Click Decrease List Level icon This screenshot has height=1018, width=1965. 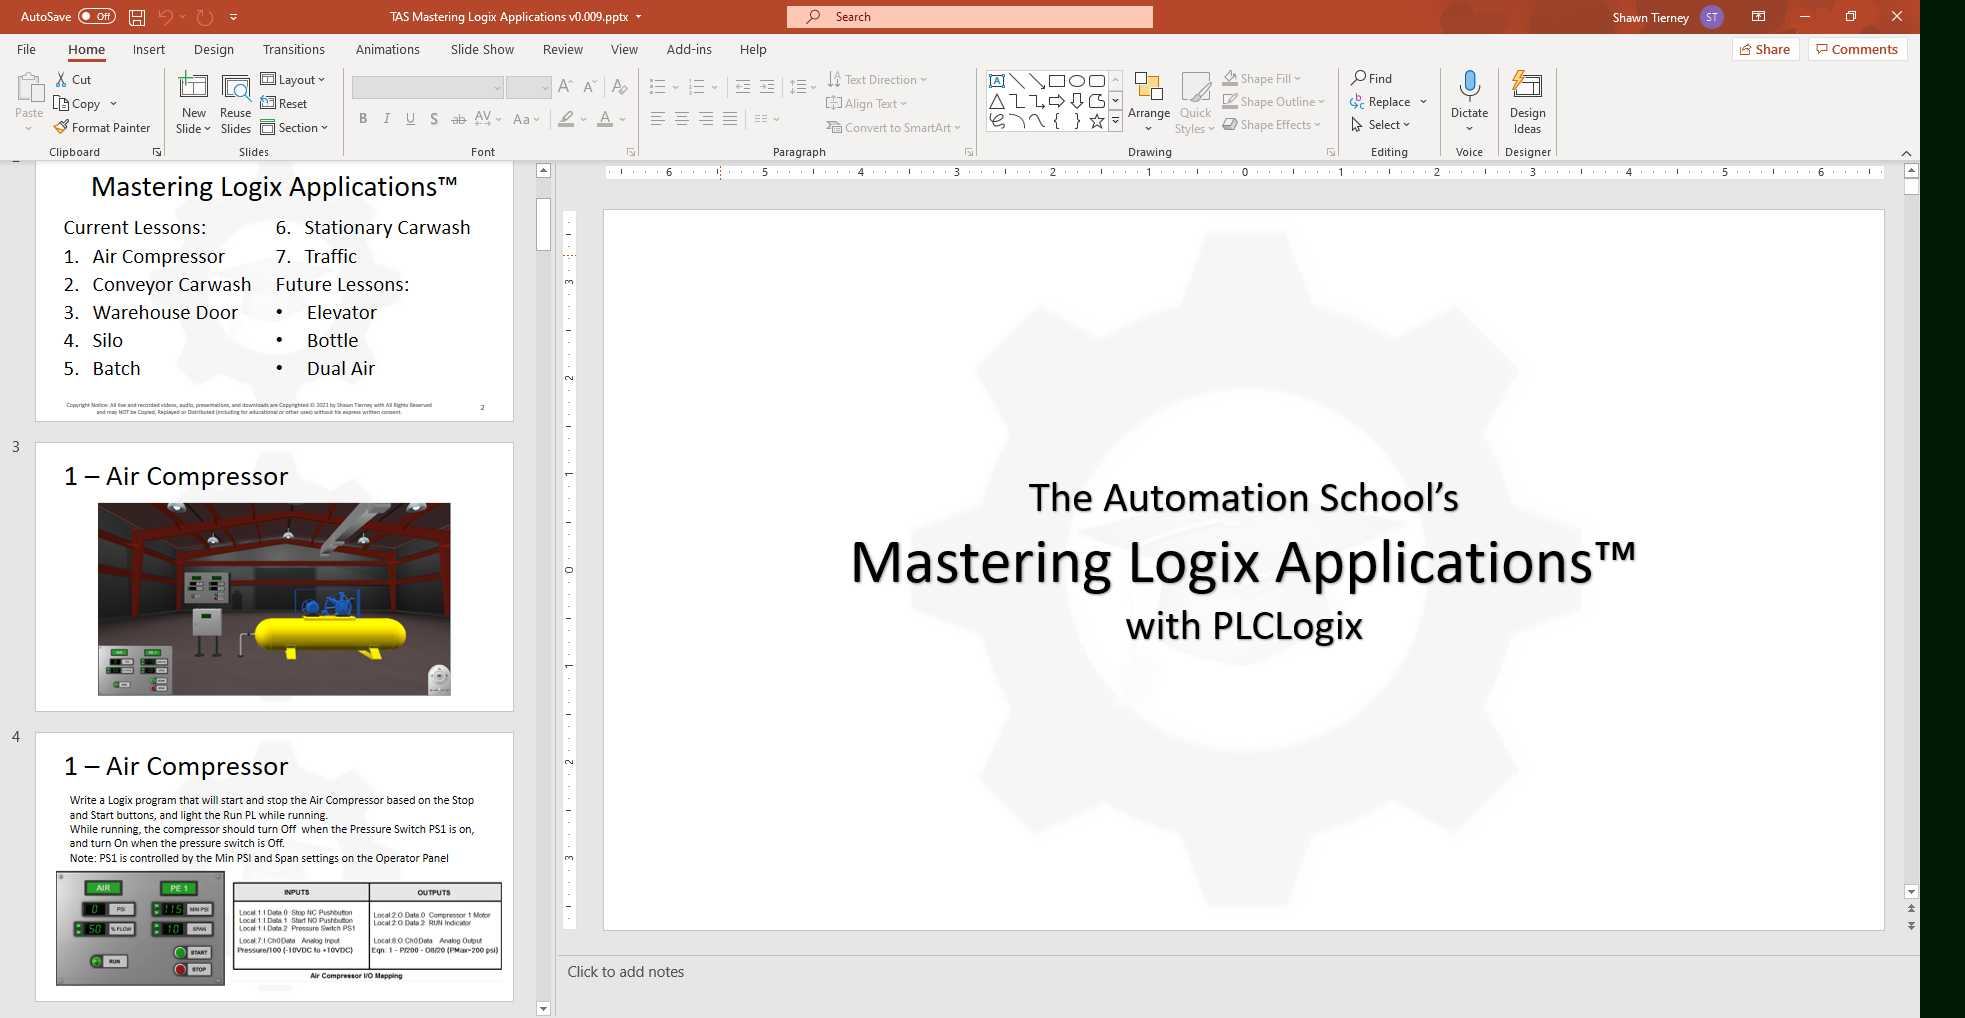[743, 87]
